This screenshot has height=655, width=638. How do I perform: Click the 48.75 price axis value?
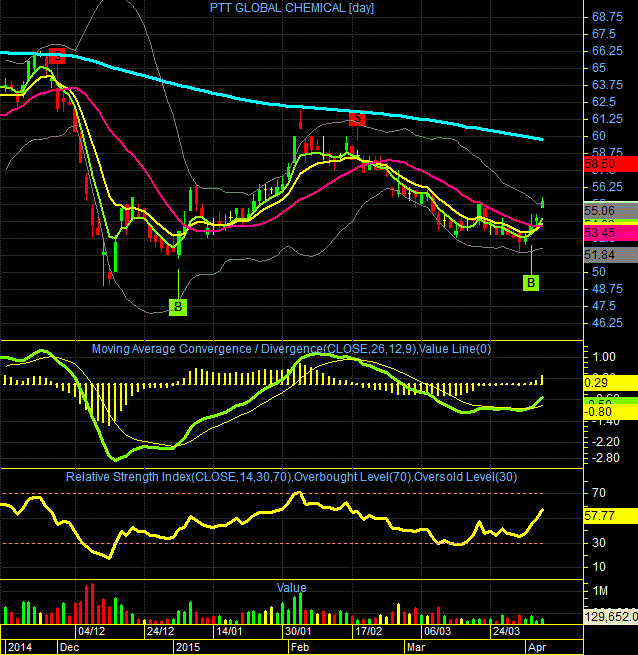tap(607, 289)
